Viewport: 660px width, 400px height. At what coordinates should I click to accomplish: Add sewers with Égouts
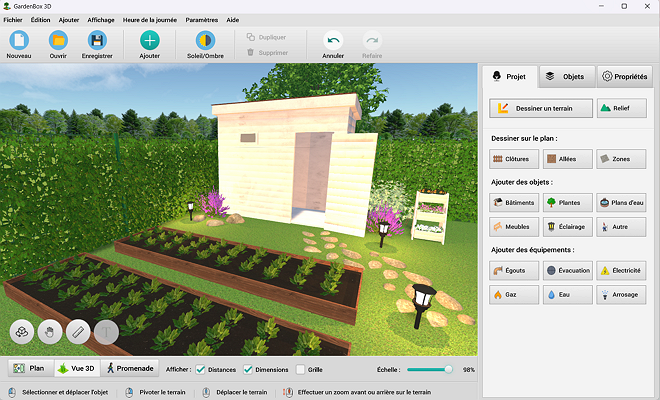click(514, 270)
